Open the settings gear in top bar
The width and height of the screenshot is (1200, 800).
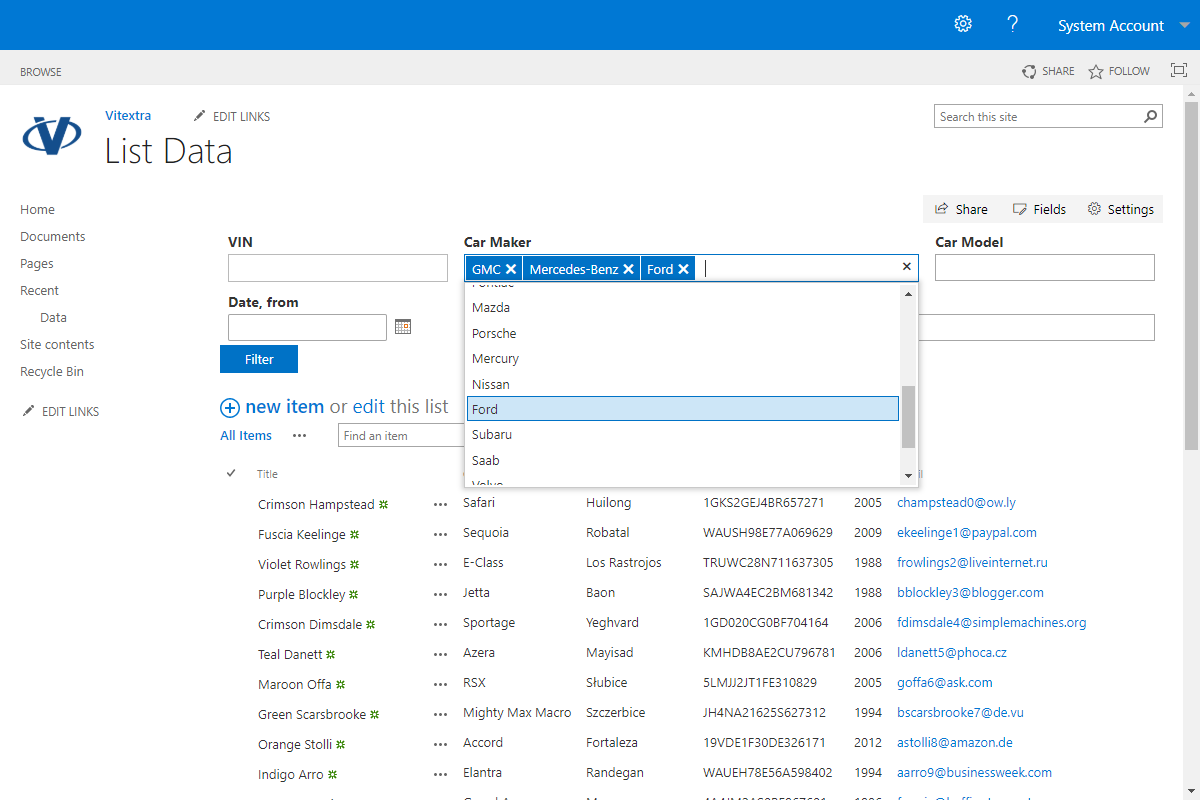(x=963, y=24)
